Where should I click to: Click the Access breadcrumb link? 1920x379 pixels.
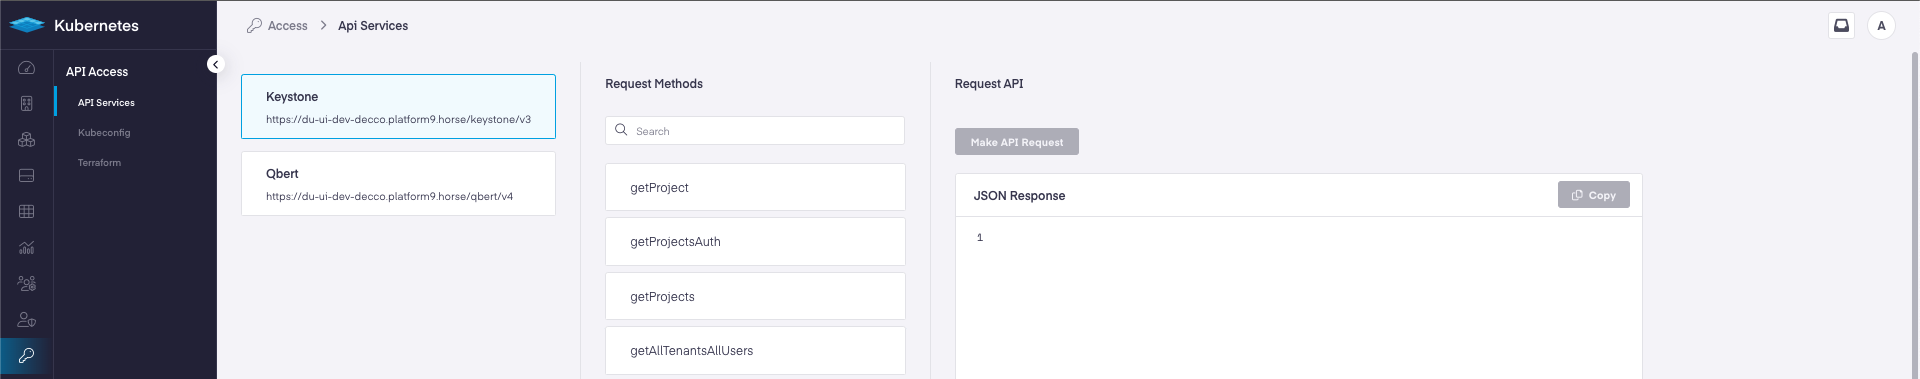288,26
